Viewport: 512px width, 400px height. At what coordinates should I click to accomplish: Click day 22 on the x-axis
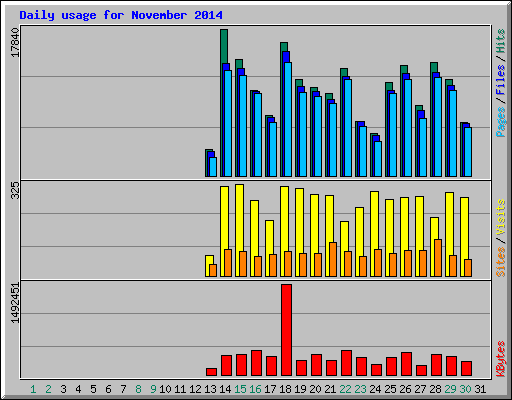click(x=345, y=389)
